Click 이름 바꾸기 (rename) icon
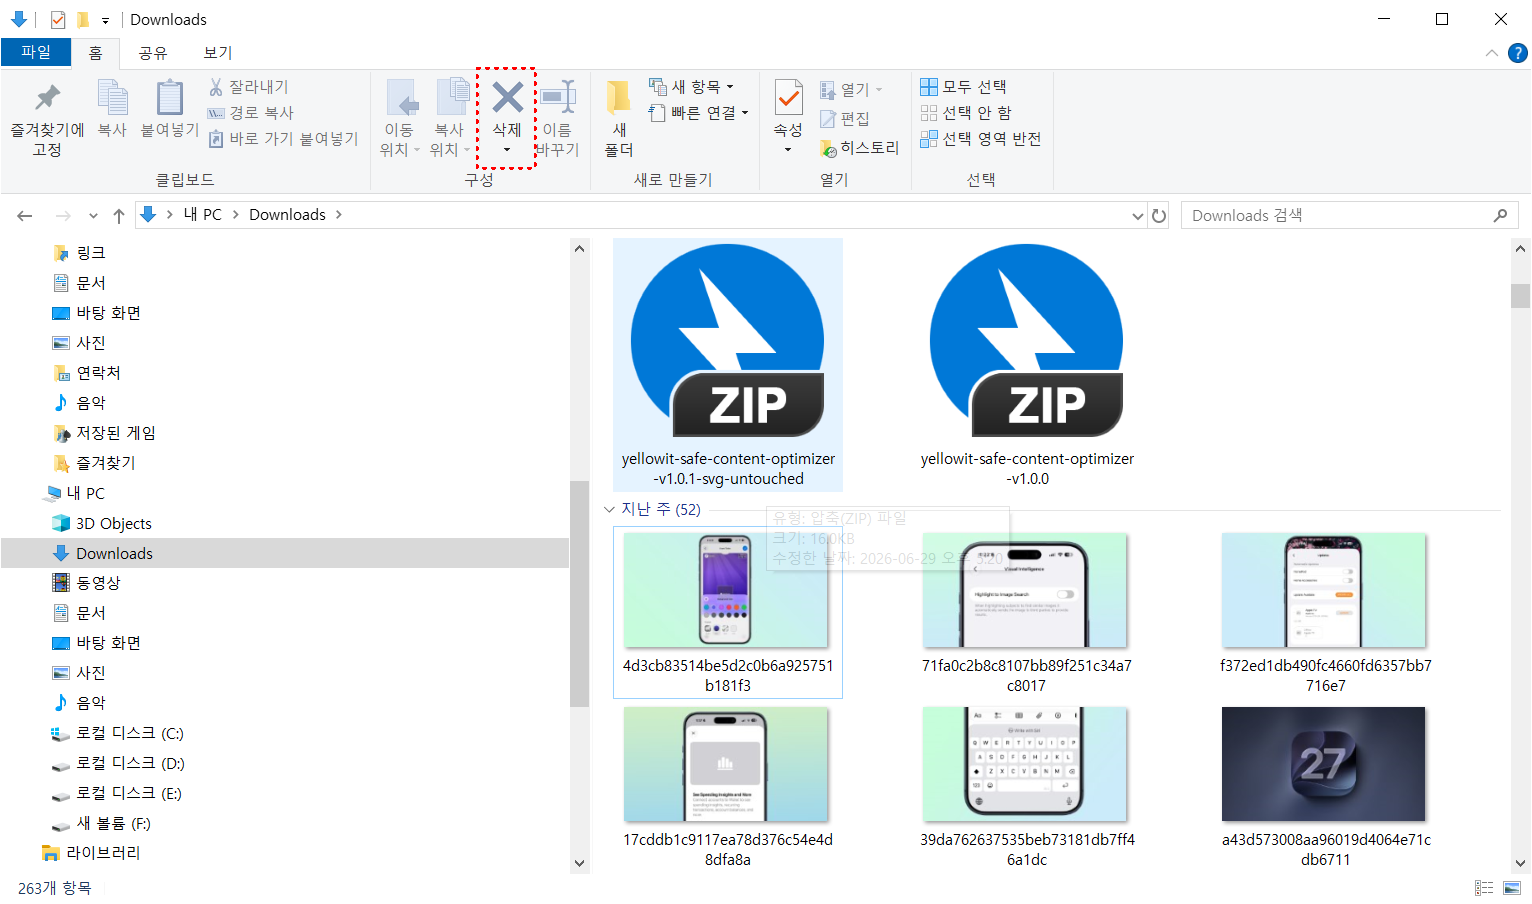The image size is (1532, 904). tap(558, 97)
